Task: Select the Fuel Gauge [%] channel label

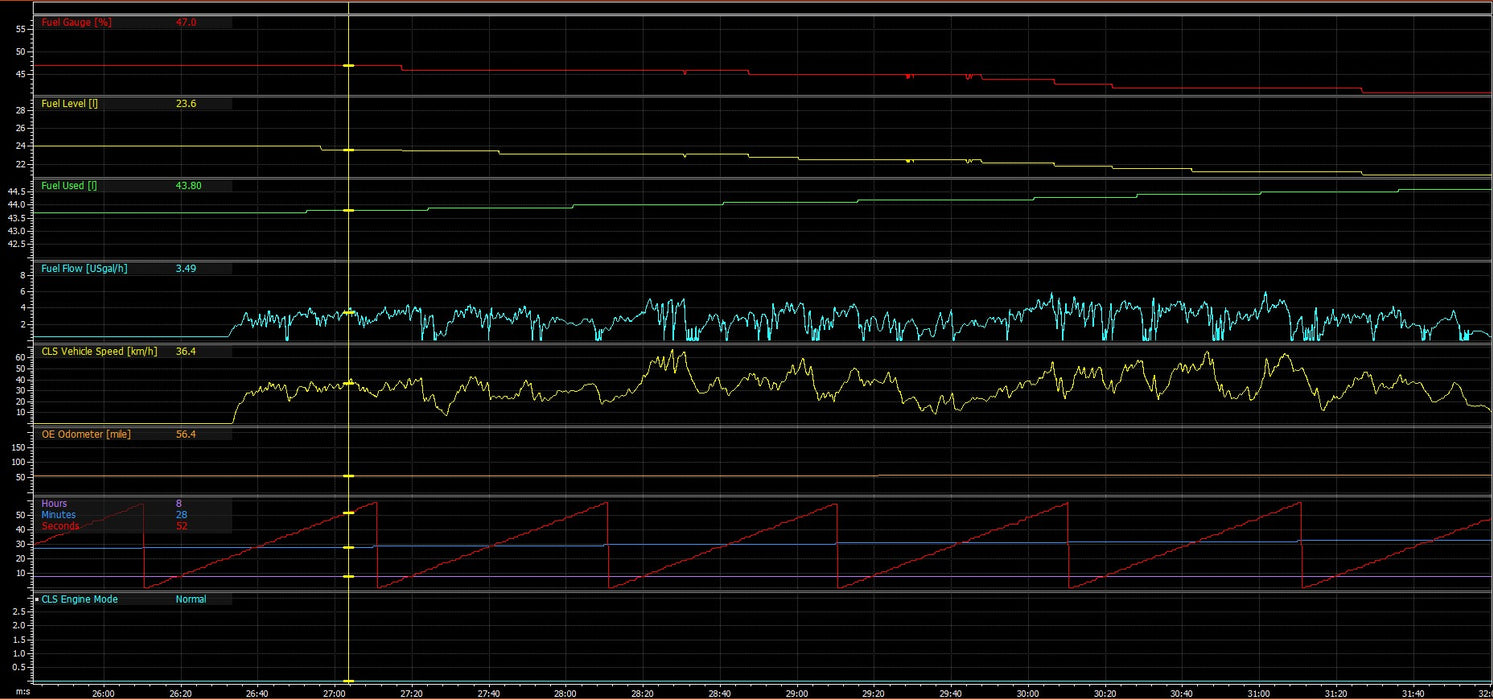Action: click(76, 21)
